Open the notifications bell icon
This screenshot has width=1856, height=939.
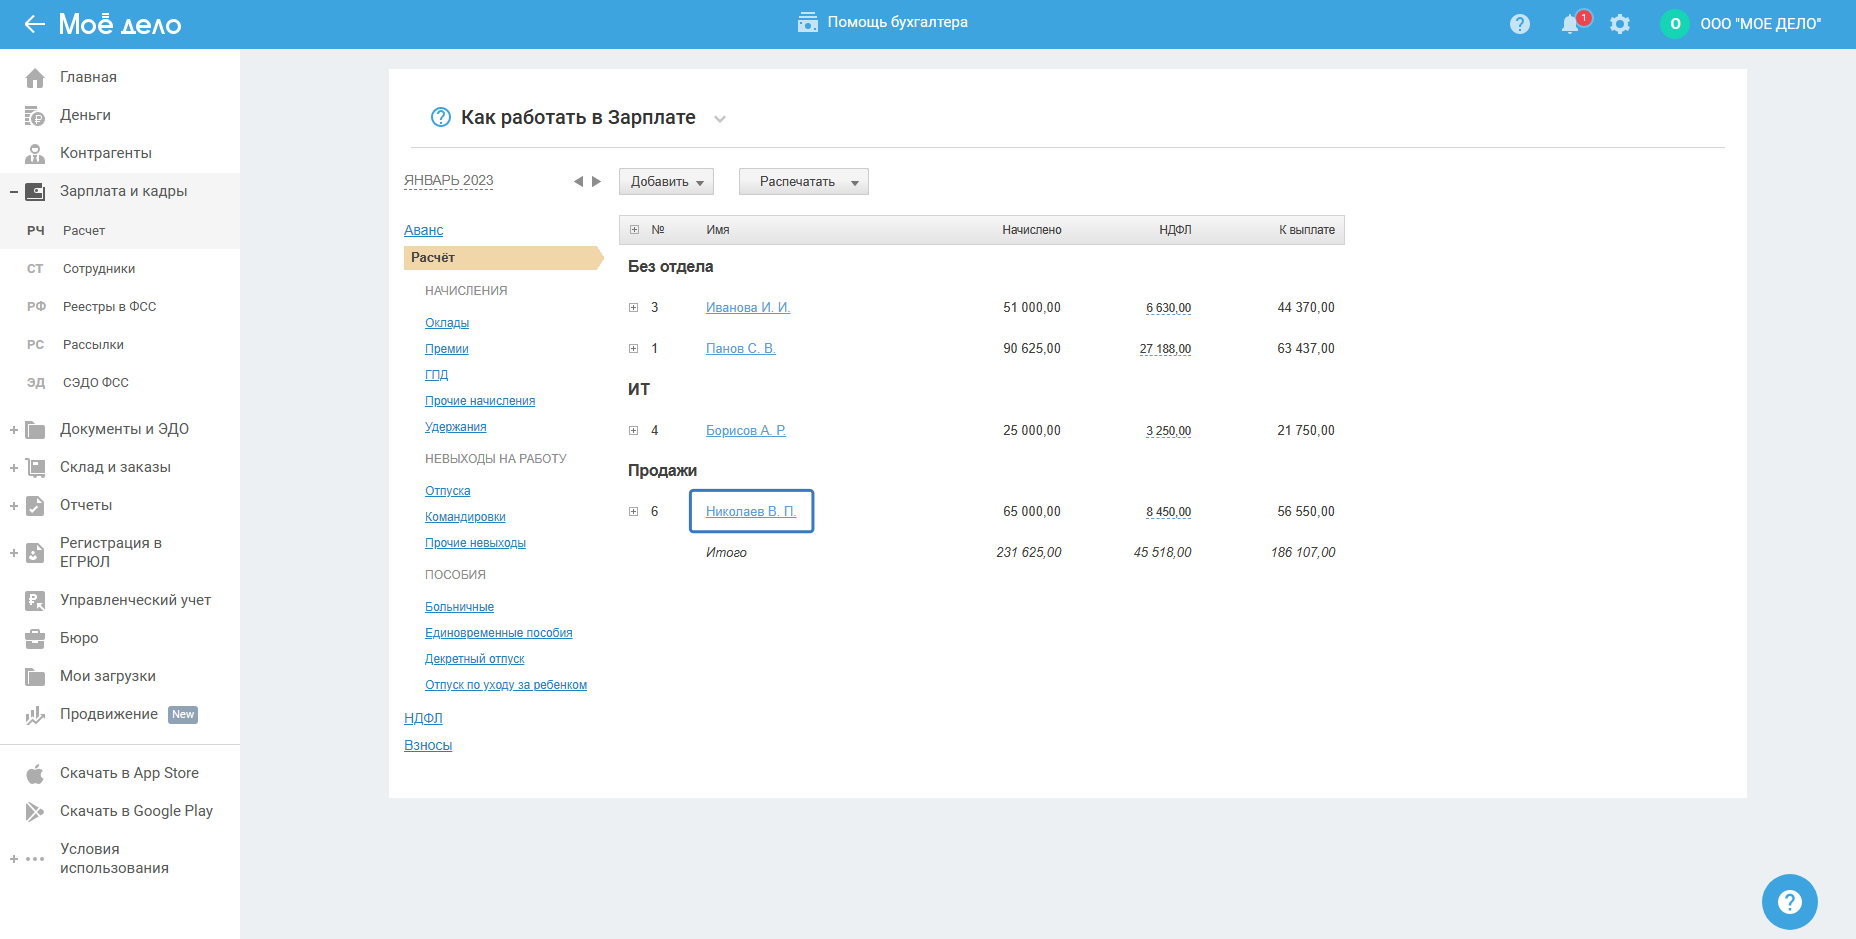pyautogui.click(x=1570, y=24)
